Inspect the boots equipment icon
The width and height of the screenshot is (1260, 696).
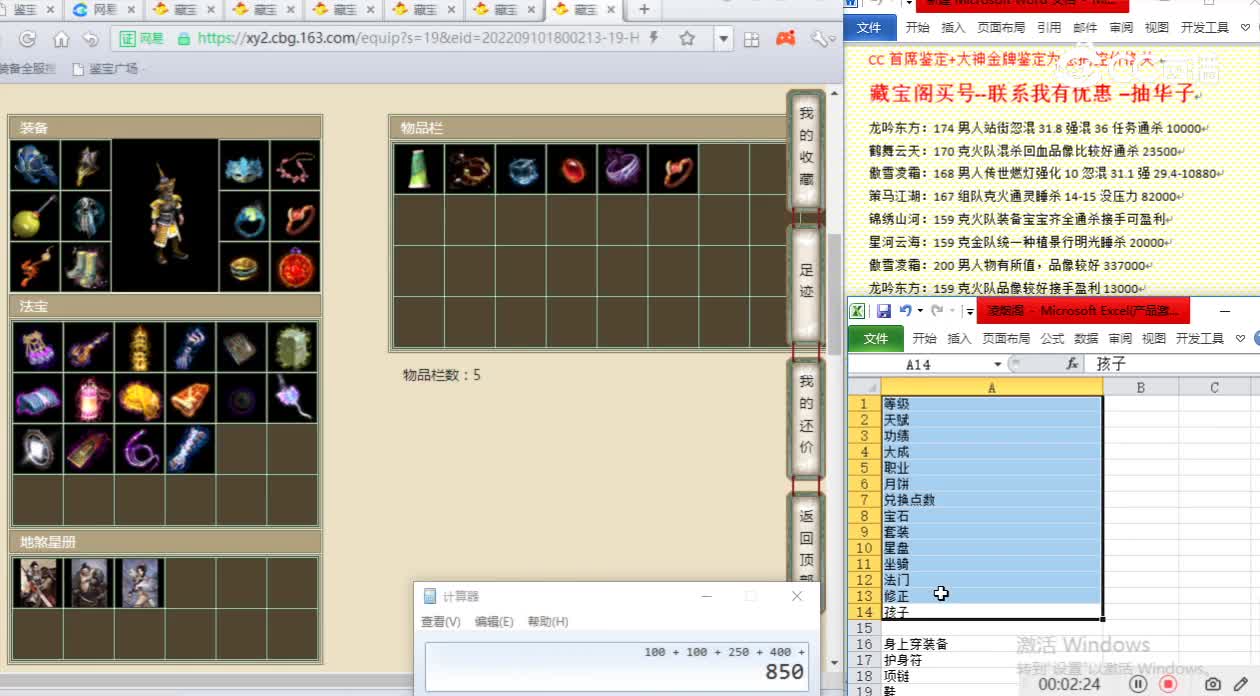click(x=85, y=267)
